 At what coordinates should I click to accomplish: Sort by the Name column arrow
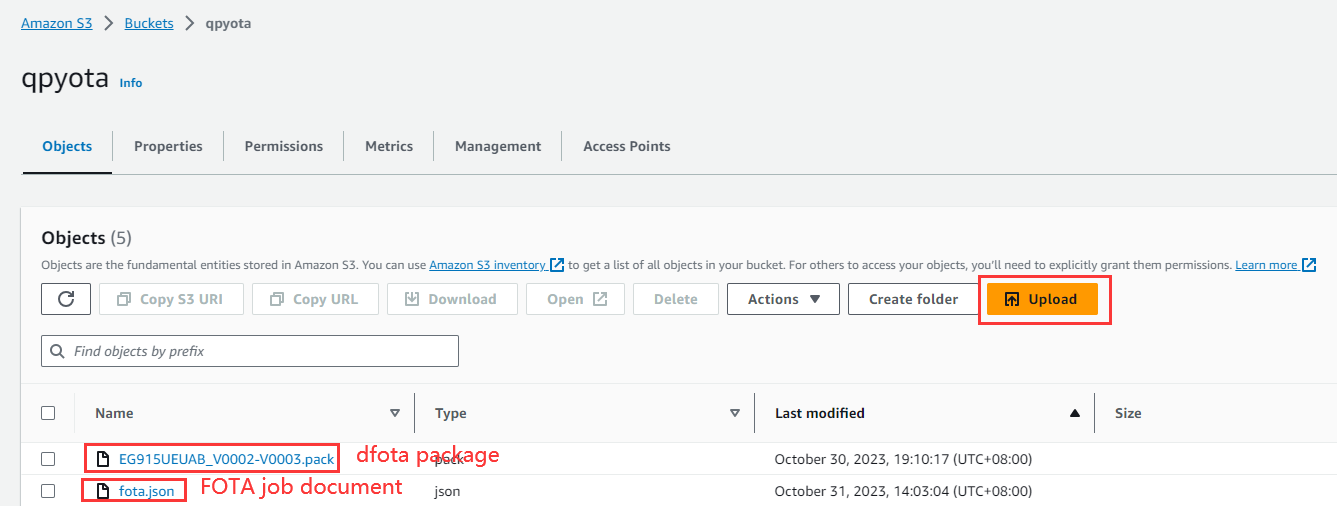tap(395, 413)
